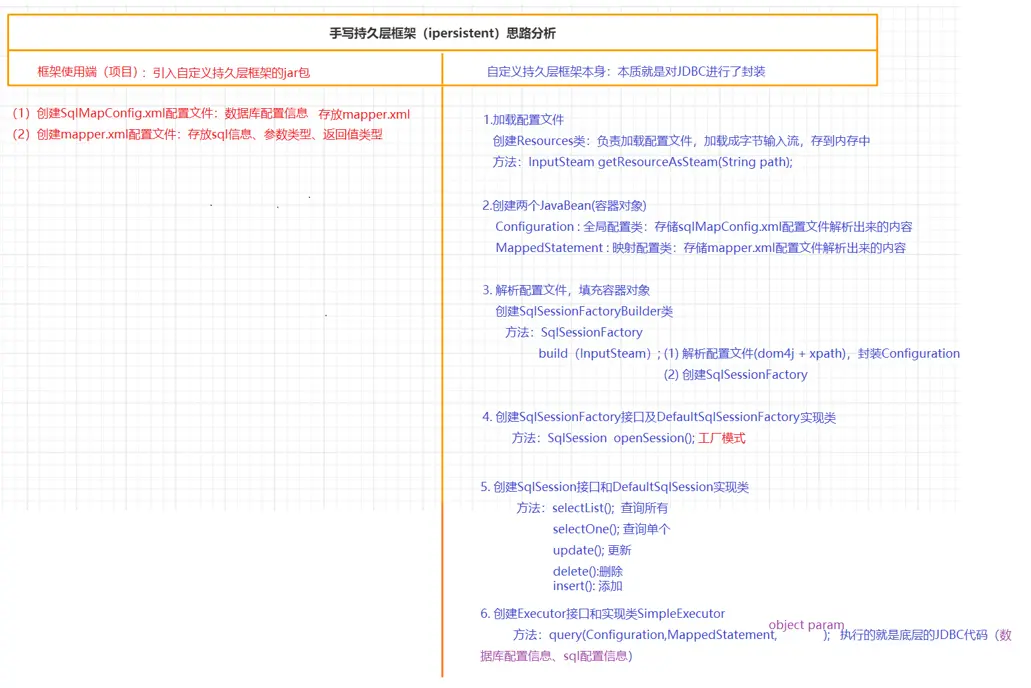
Task: Click the line '创建SqlSessionFactoryBuilder类'
Action: tap(584, 311)
